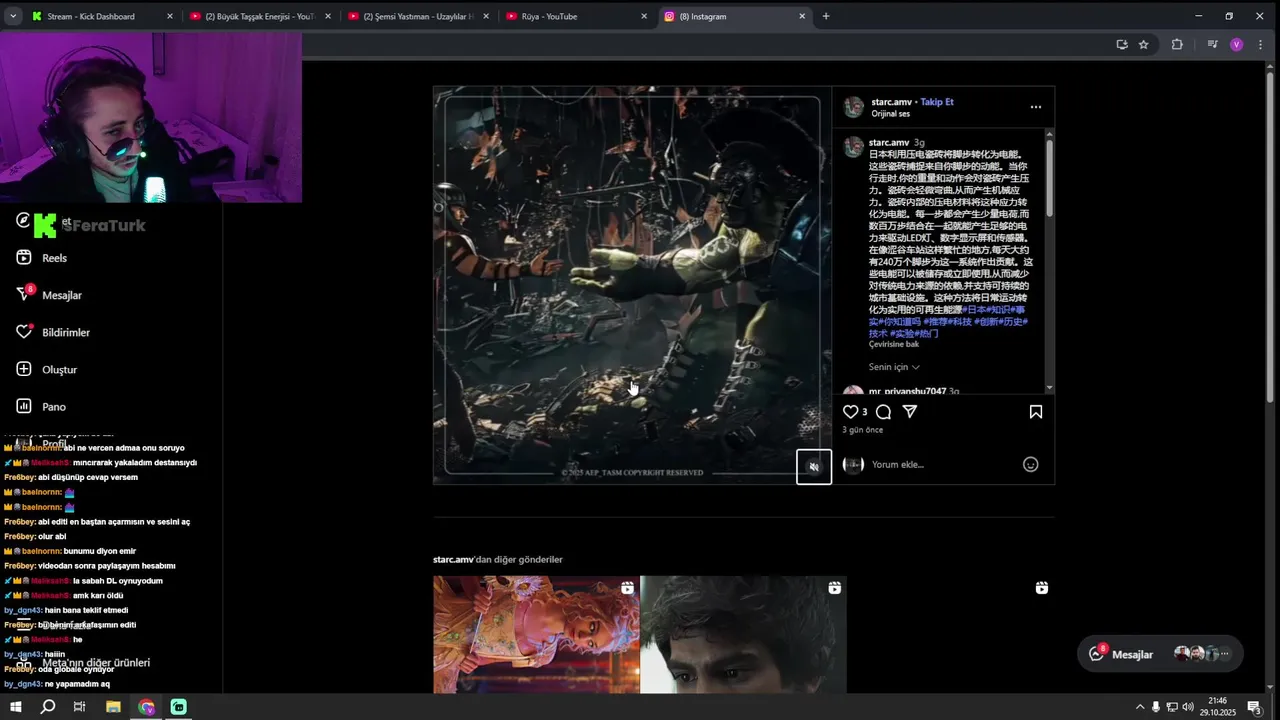Open Chrome profile avatar V
The image size is (1280, 720).
[1237, 44]
